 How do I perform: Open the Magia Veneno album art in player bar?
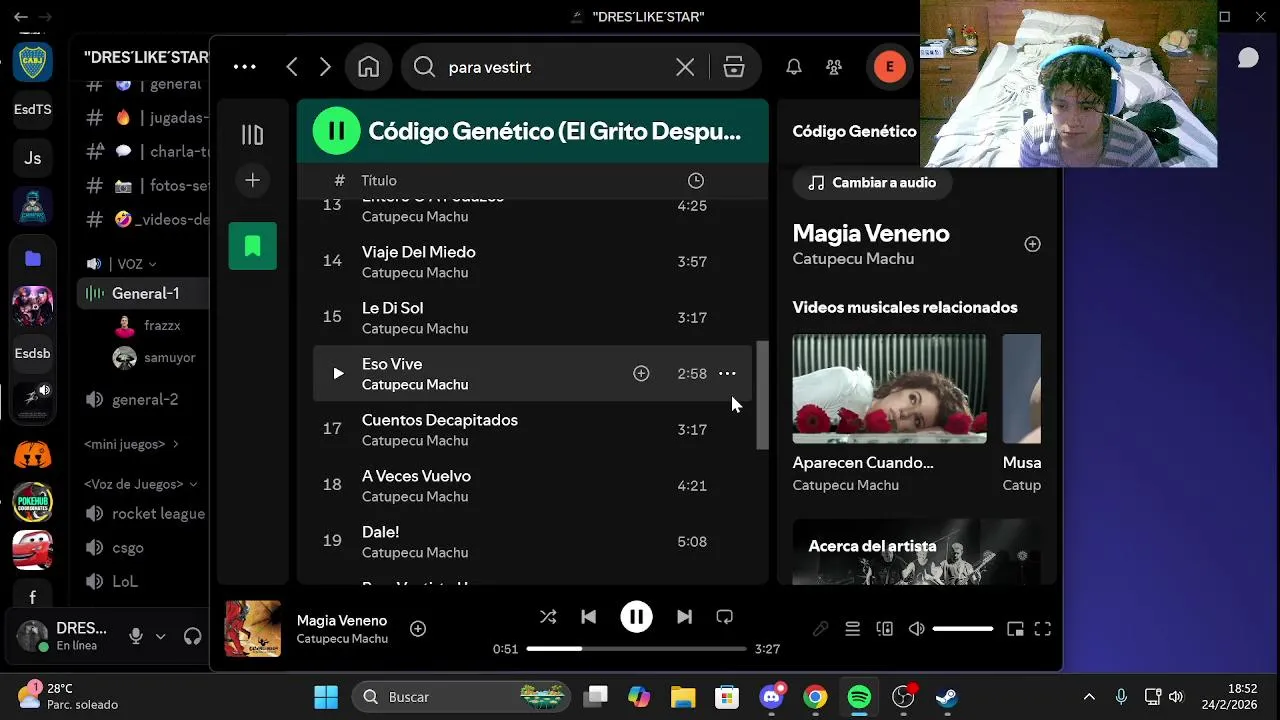pyautogui.click(x=253, y=628)
